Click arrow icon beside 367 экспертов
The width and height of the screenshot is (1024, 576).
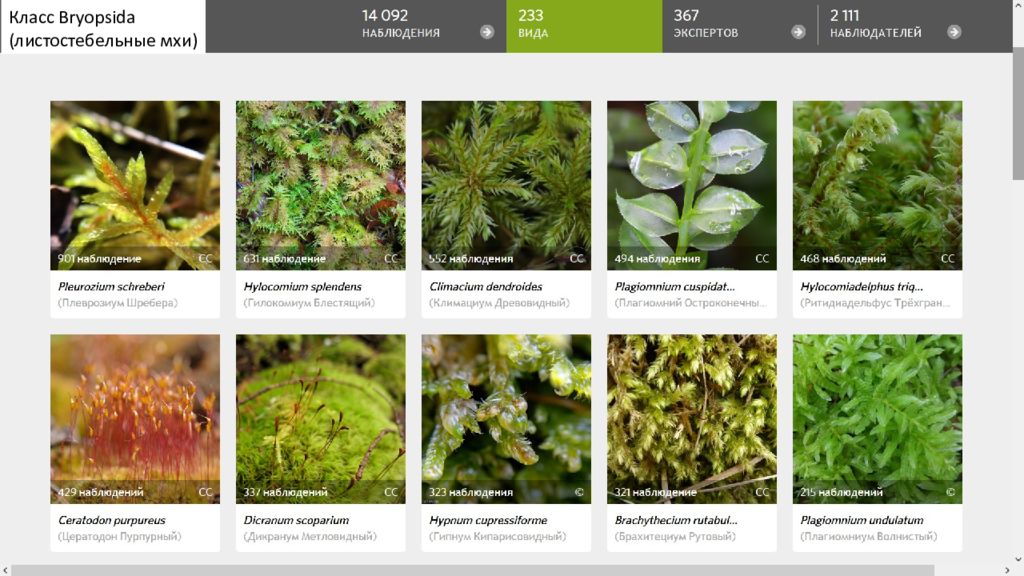click(x=798, y=32)
